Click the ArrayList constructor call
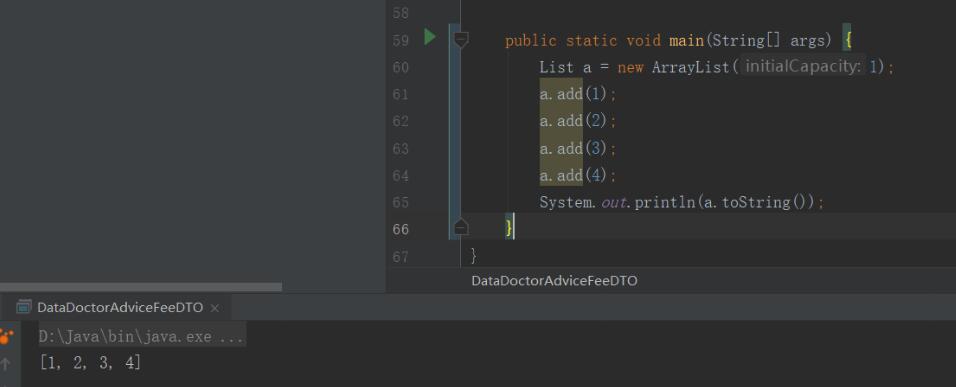The width and height of the screenshot is (956, 387). 691,67
